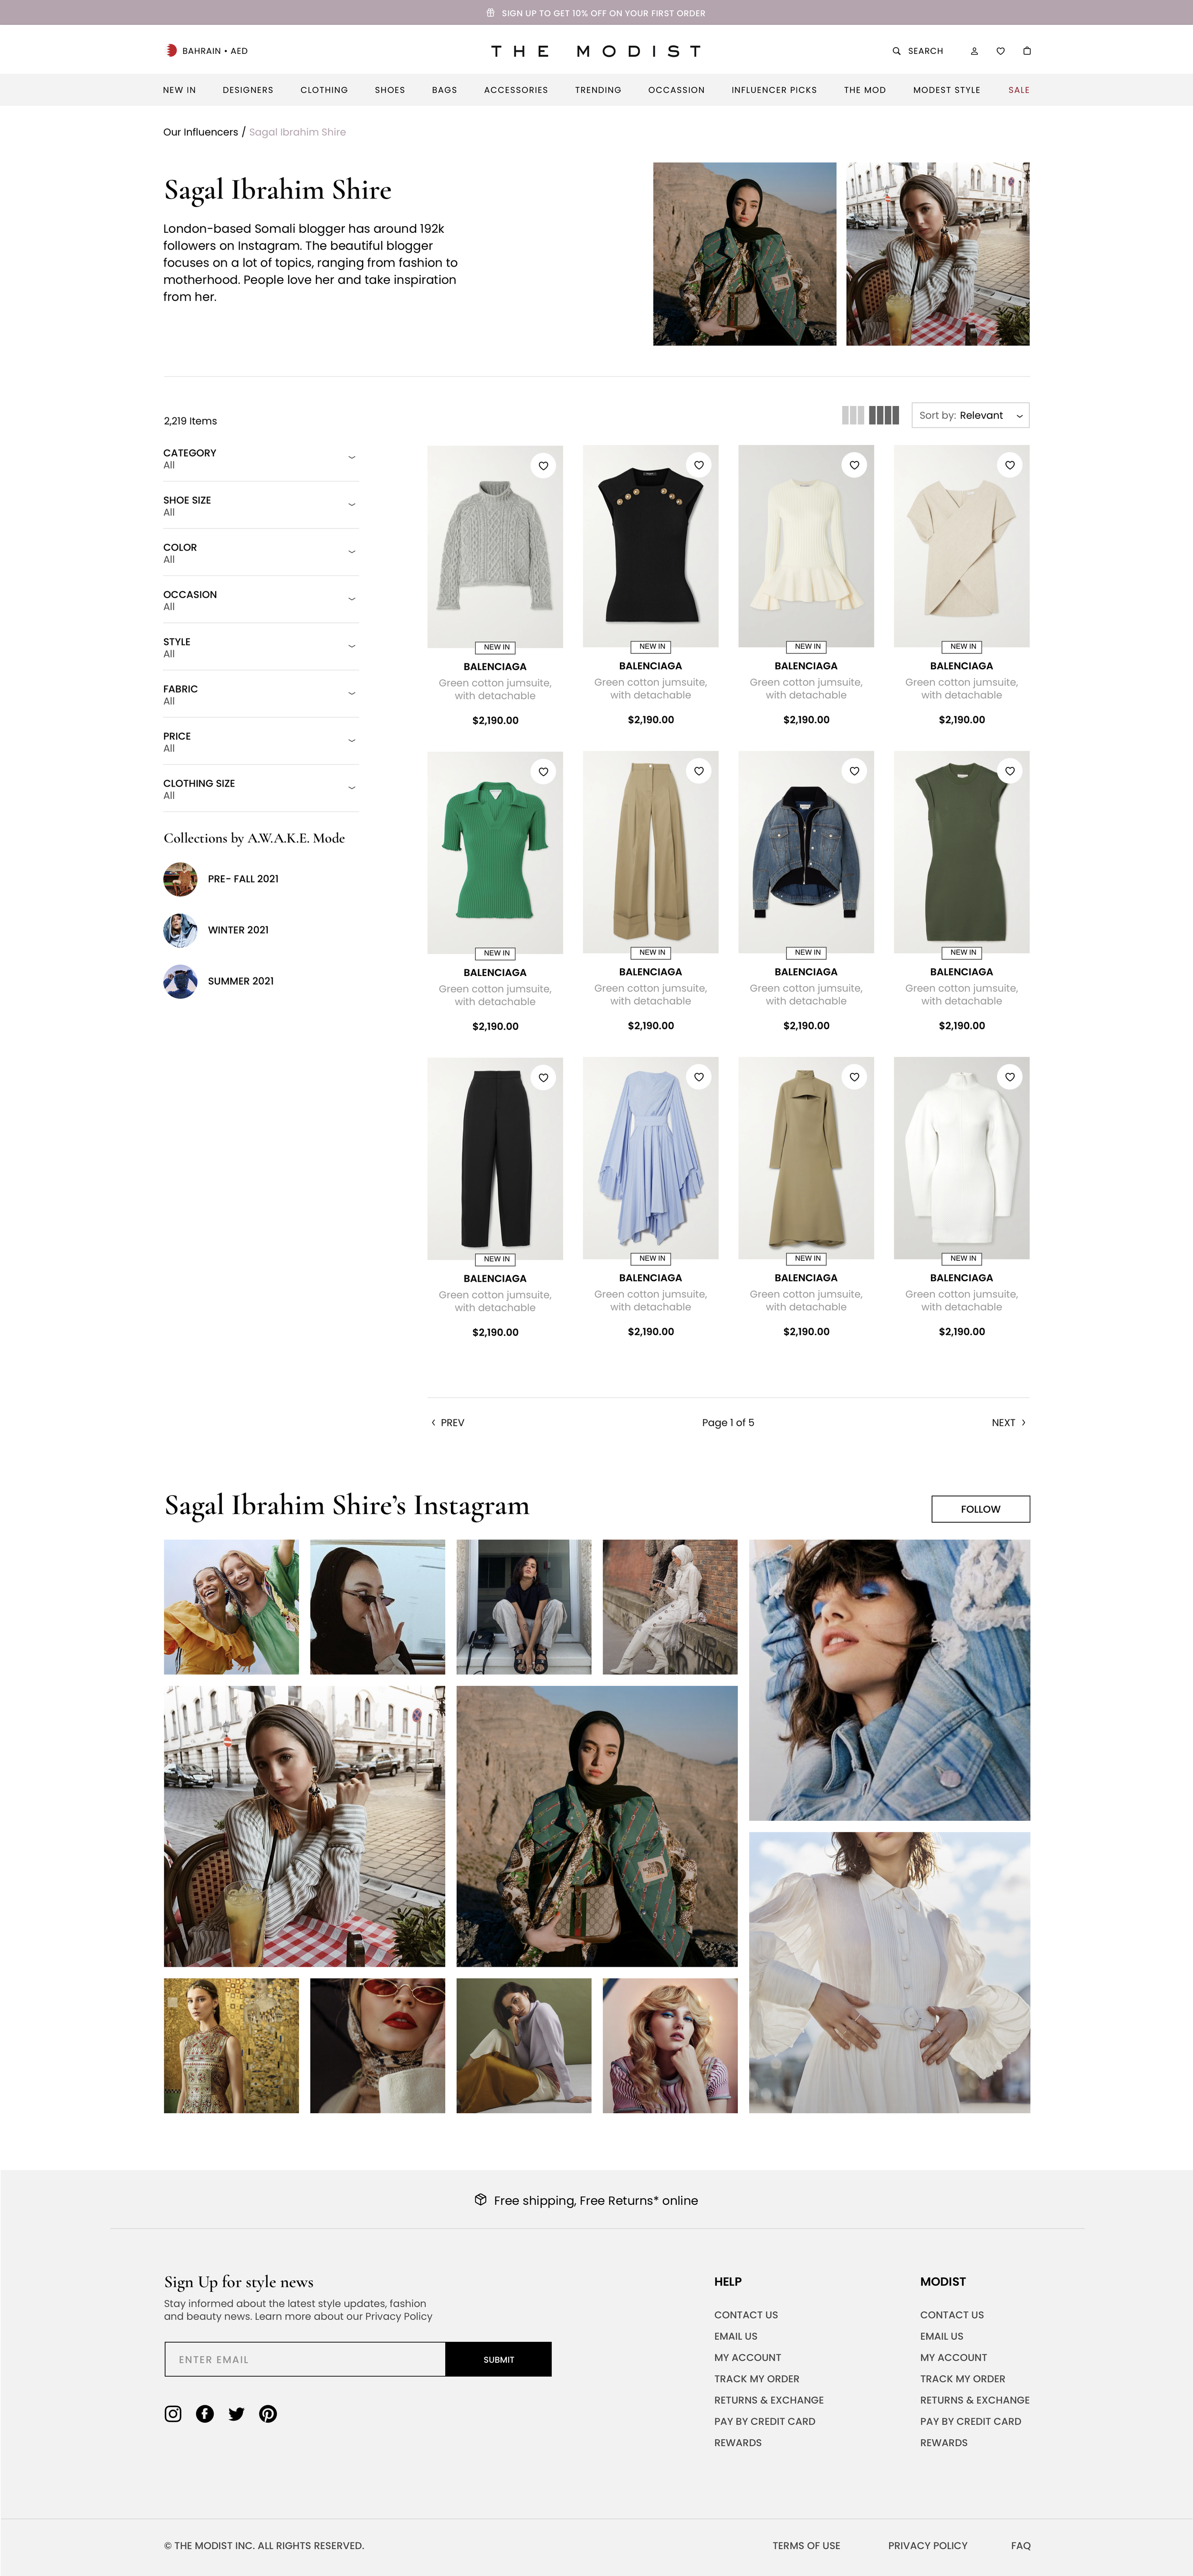The image size is (1193, 2576).
Task: Open the Sort by Relevant dropdown
Action: click(970, 415)
